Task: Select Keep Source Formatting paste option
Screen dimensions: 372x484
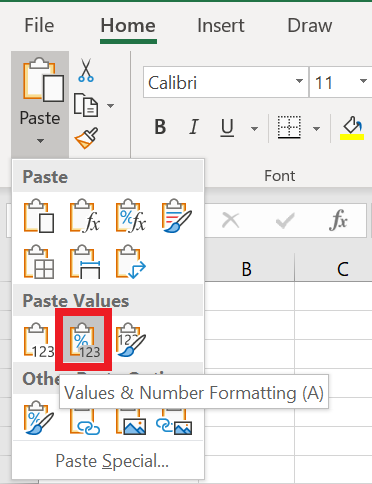Action: coord(176,216)
